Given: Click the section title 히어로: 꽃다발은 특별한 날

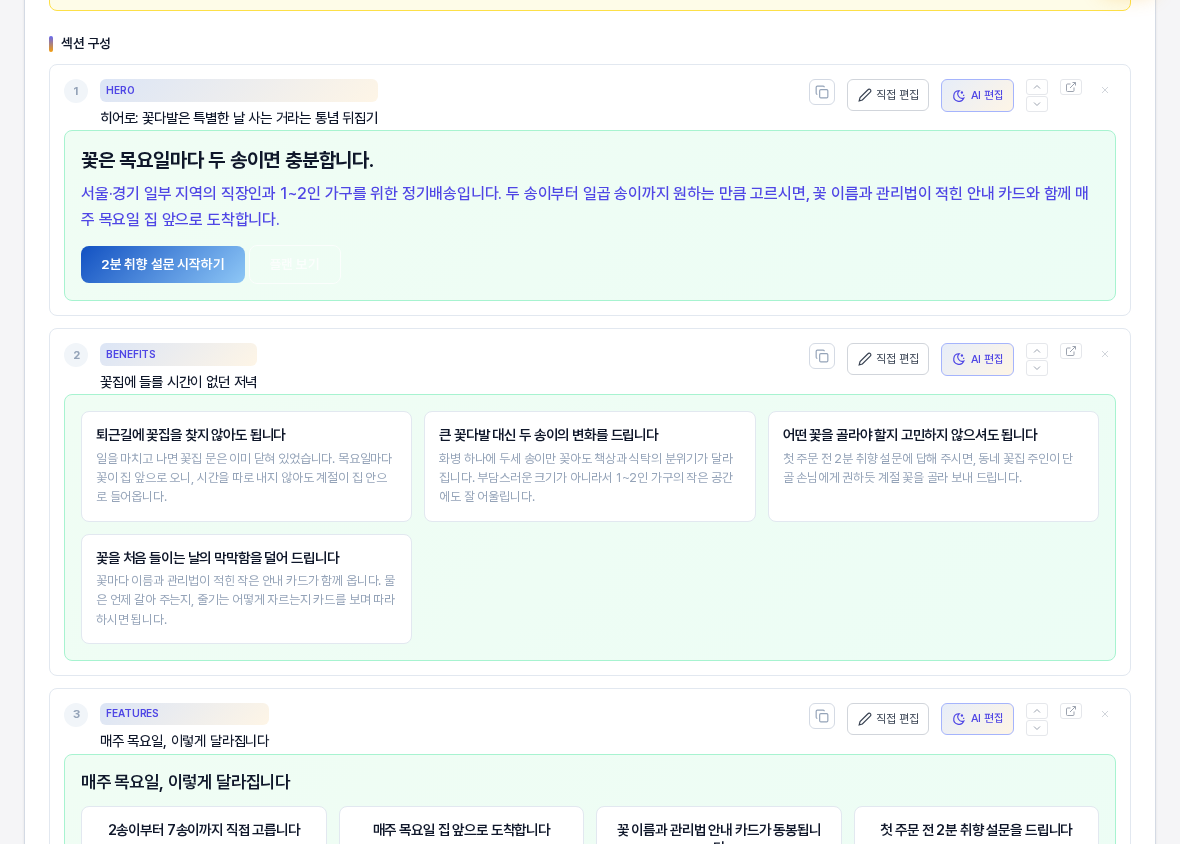Looking at the screenshot, I should pyautogui.click(x=239, y=118).
